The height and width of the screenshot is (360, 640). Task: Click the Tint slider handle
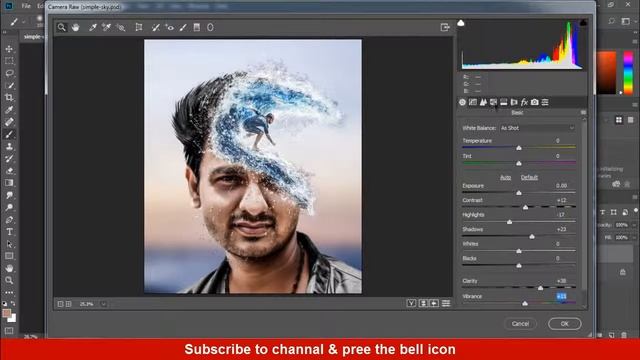click(519, 163)
